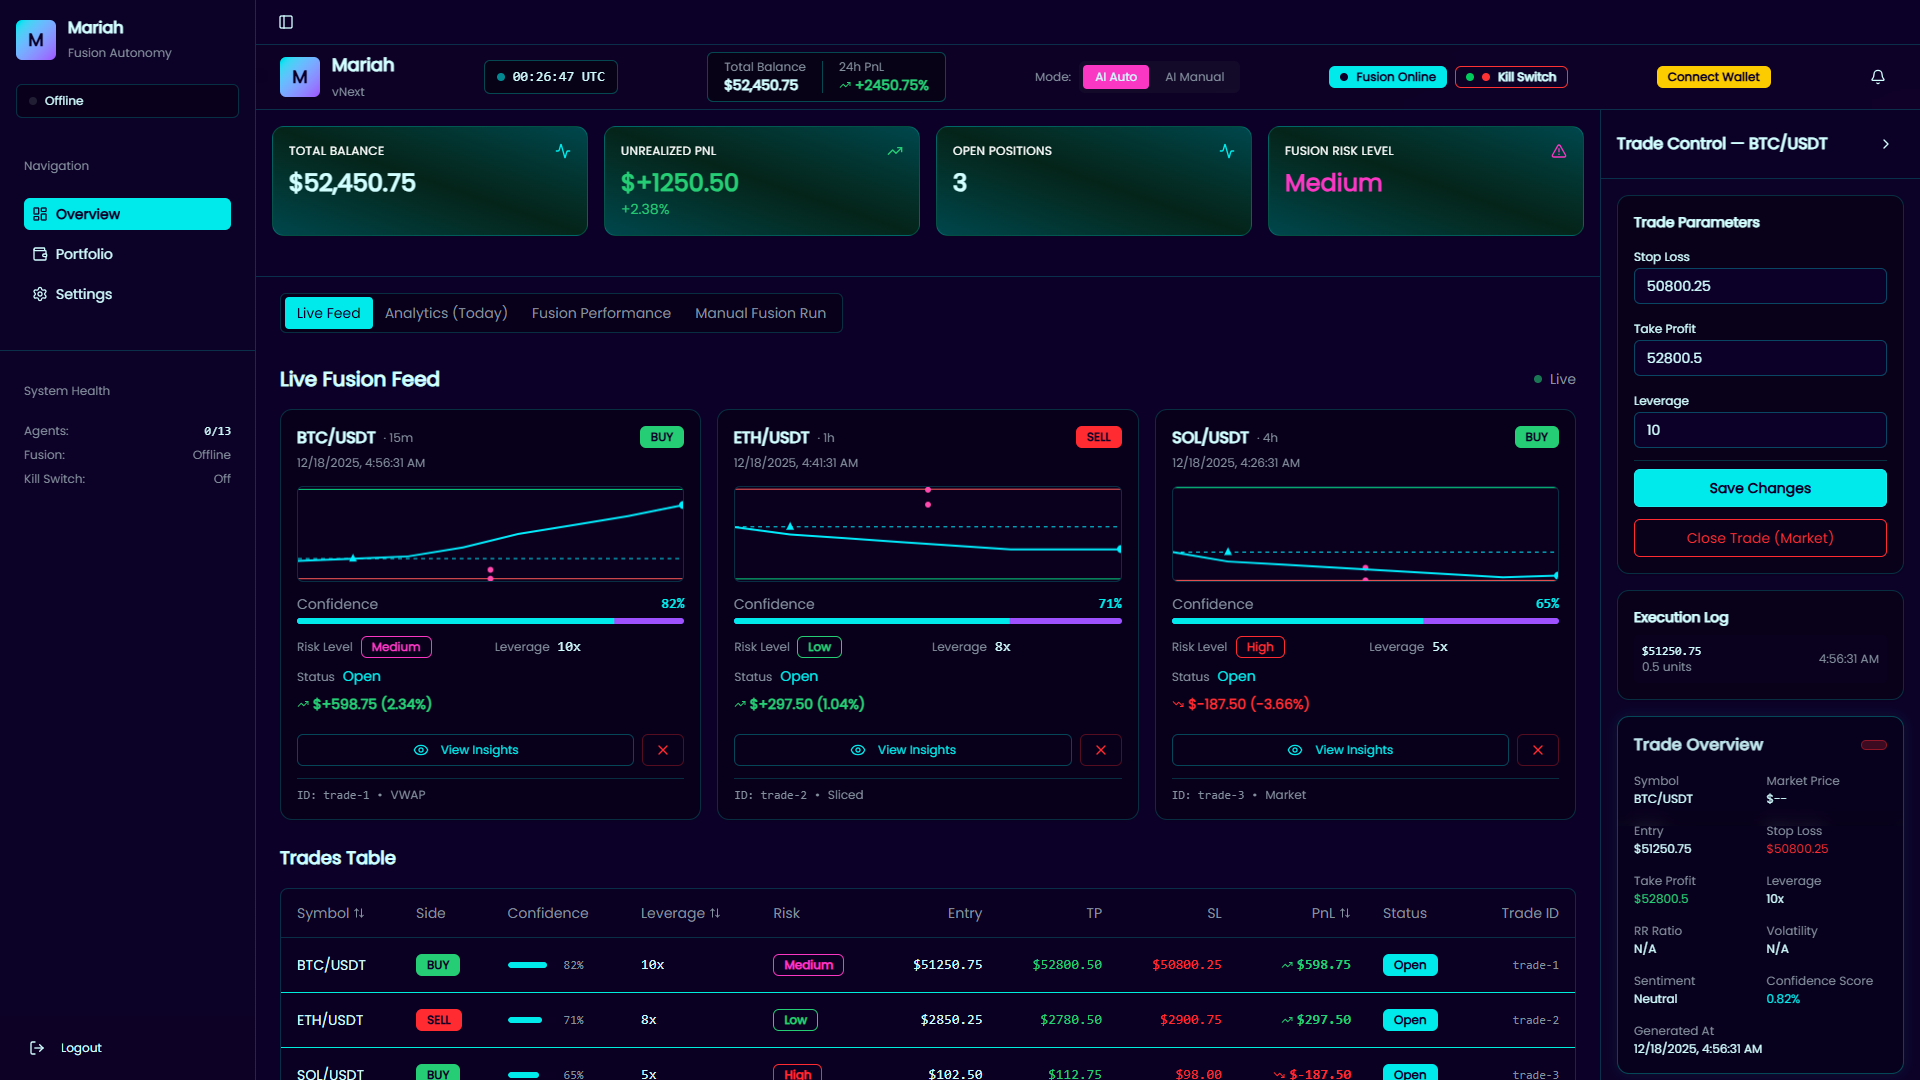Click the Logout icon in sidebar
This screenshot has height=1080, width=1920.
point(37,1048)
